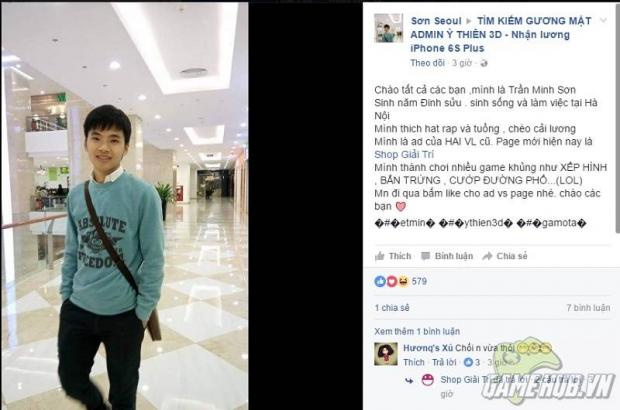The image size is (620, 410).
Task: View the 7 bình luận count
Action: (588, 308)
